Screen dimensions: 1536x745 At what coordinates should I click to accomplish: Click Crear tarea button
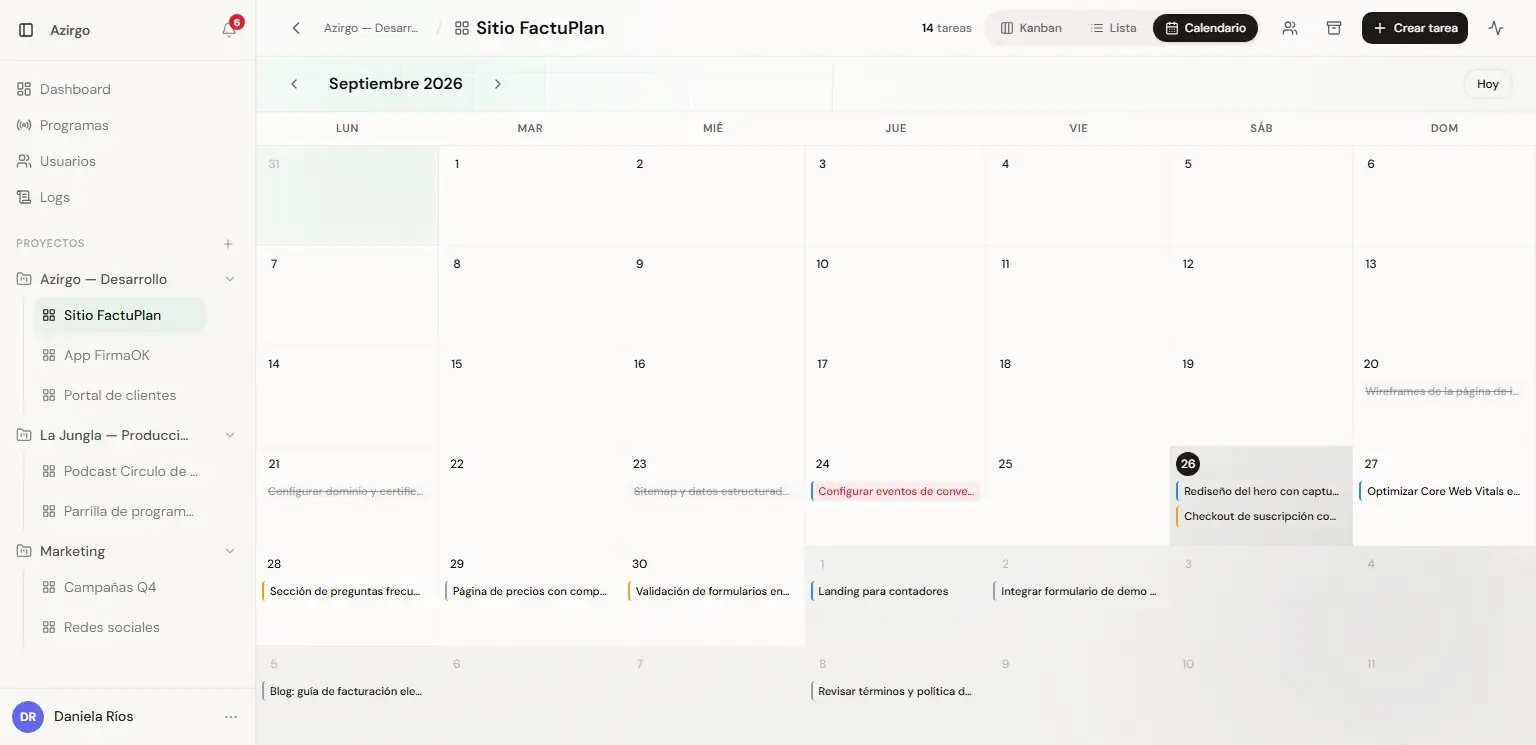point(1415,28)
